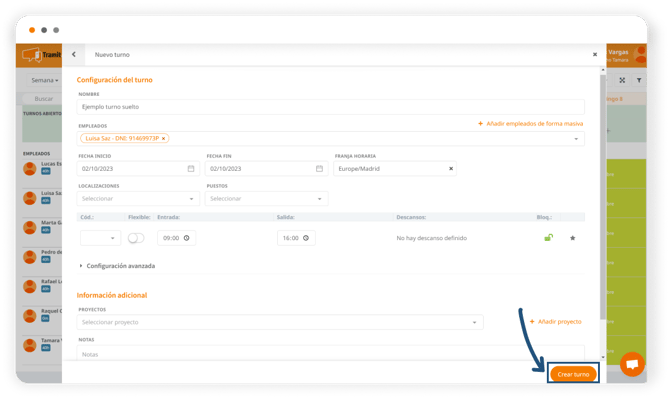Open the Fecha fin calendar icon
This screenshot has width=670, height=399.
coord(319,169)
